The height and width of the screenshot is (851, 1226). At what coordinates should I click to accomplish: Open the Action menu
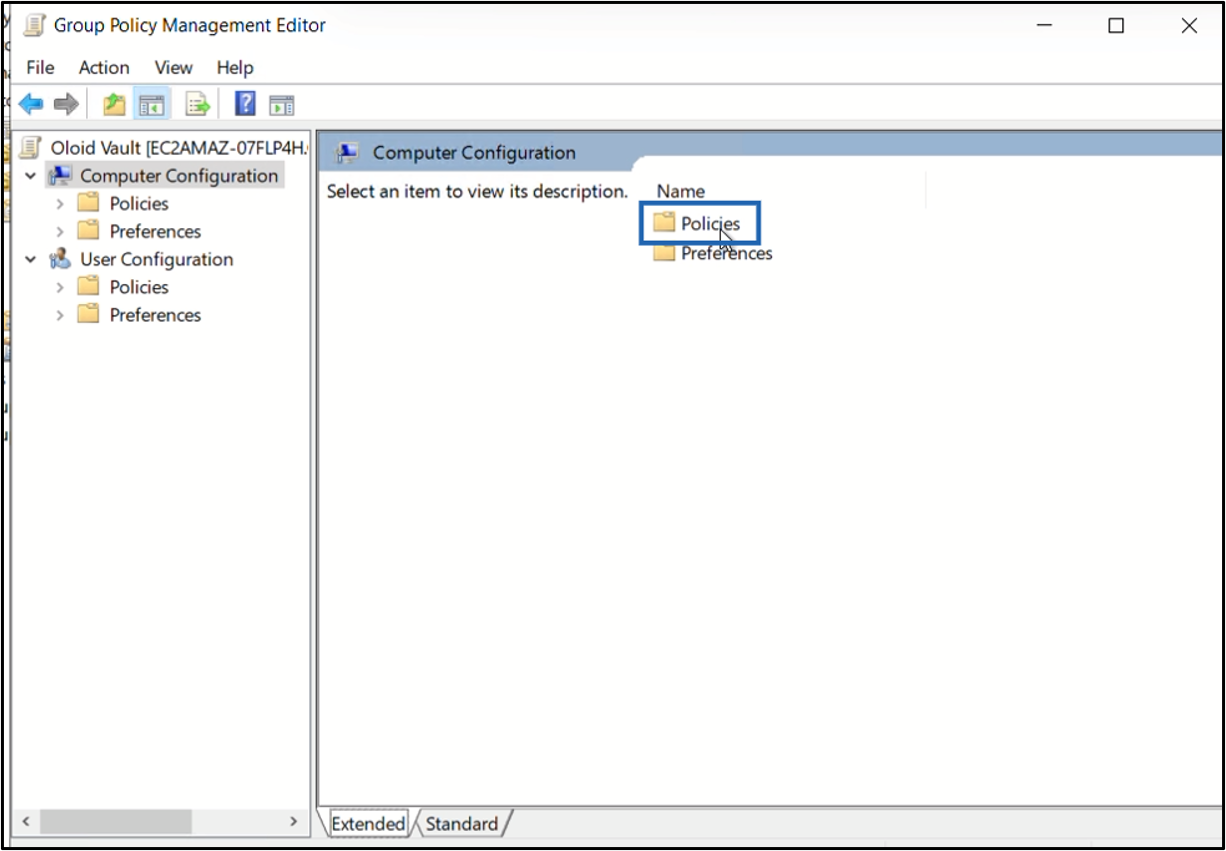click(104, 68)
